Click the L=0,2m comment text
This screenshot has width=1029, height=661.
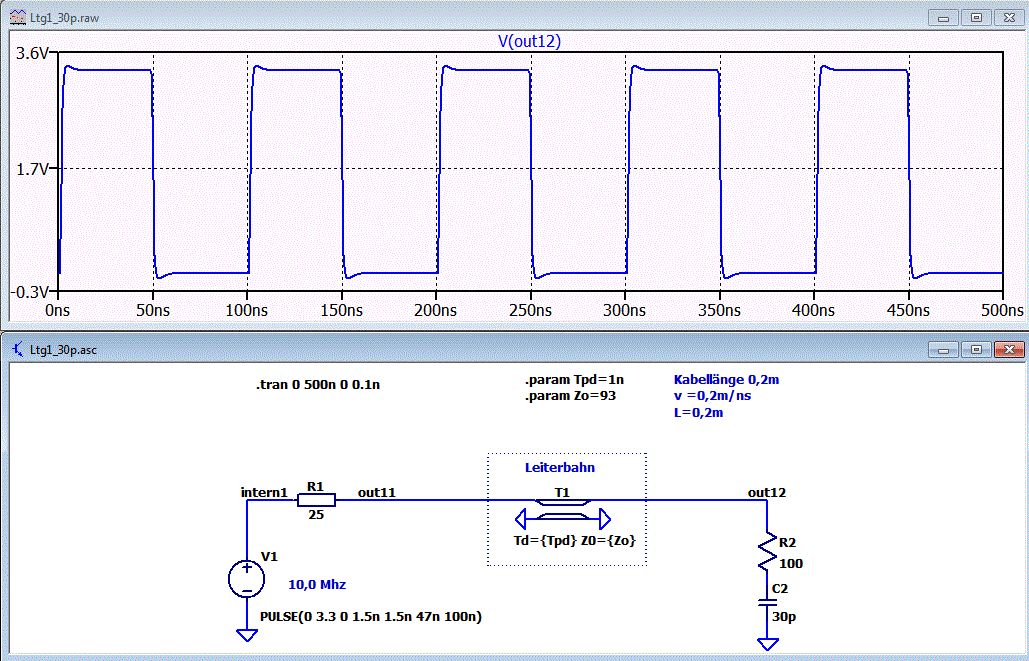[x=698, y=412]
